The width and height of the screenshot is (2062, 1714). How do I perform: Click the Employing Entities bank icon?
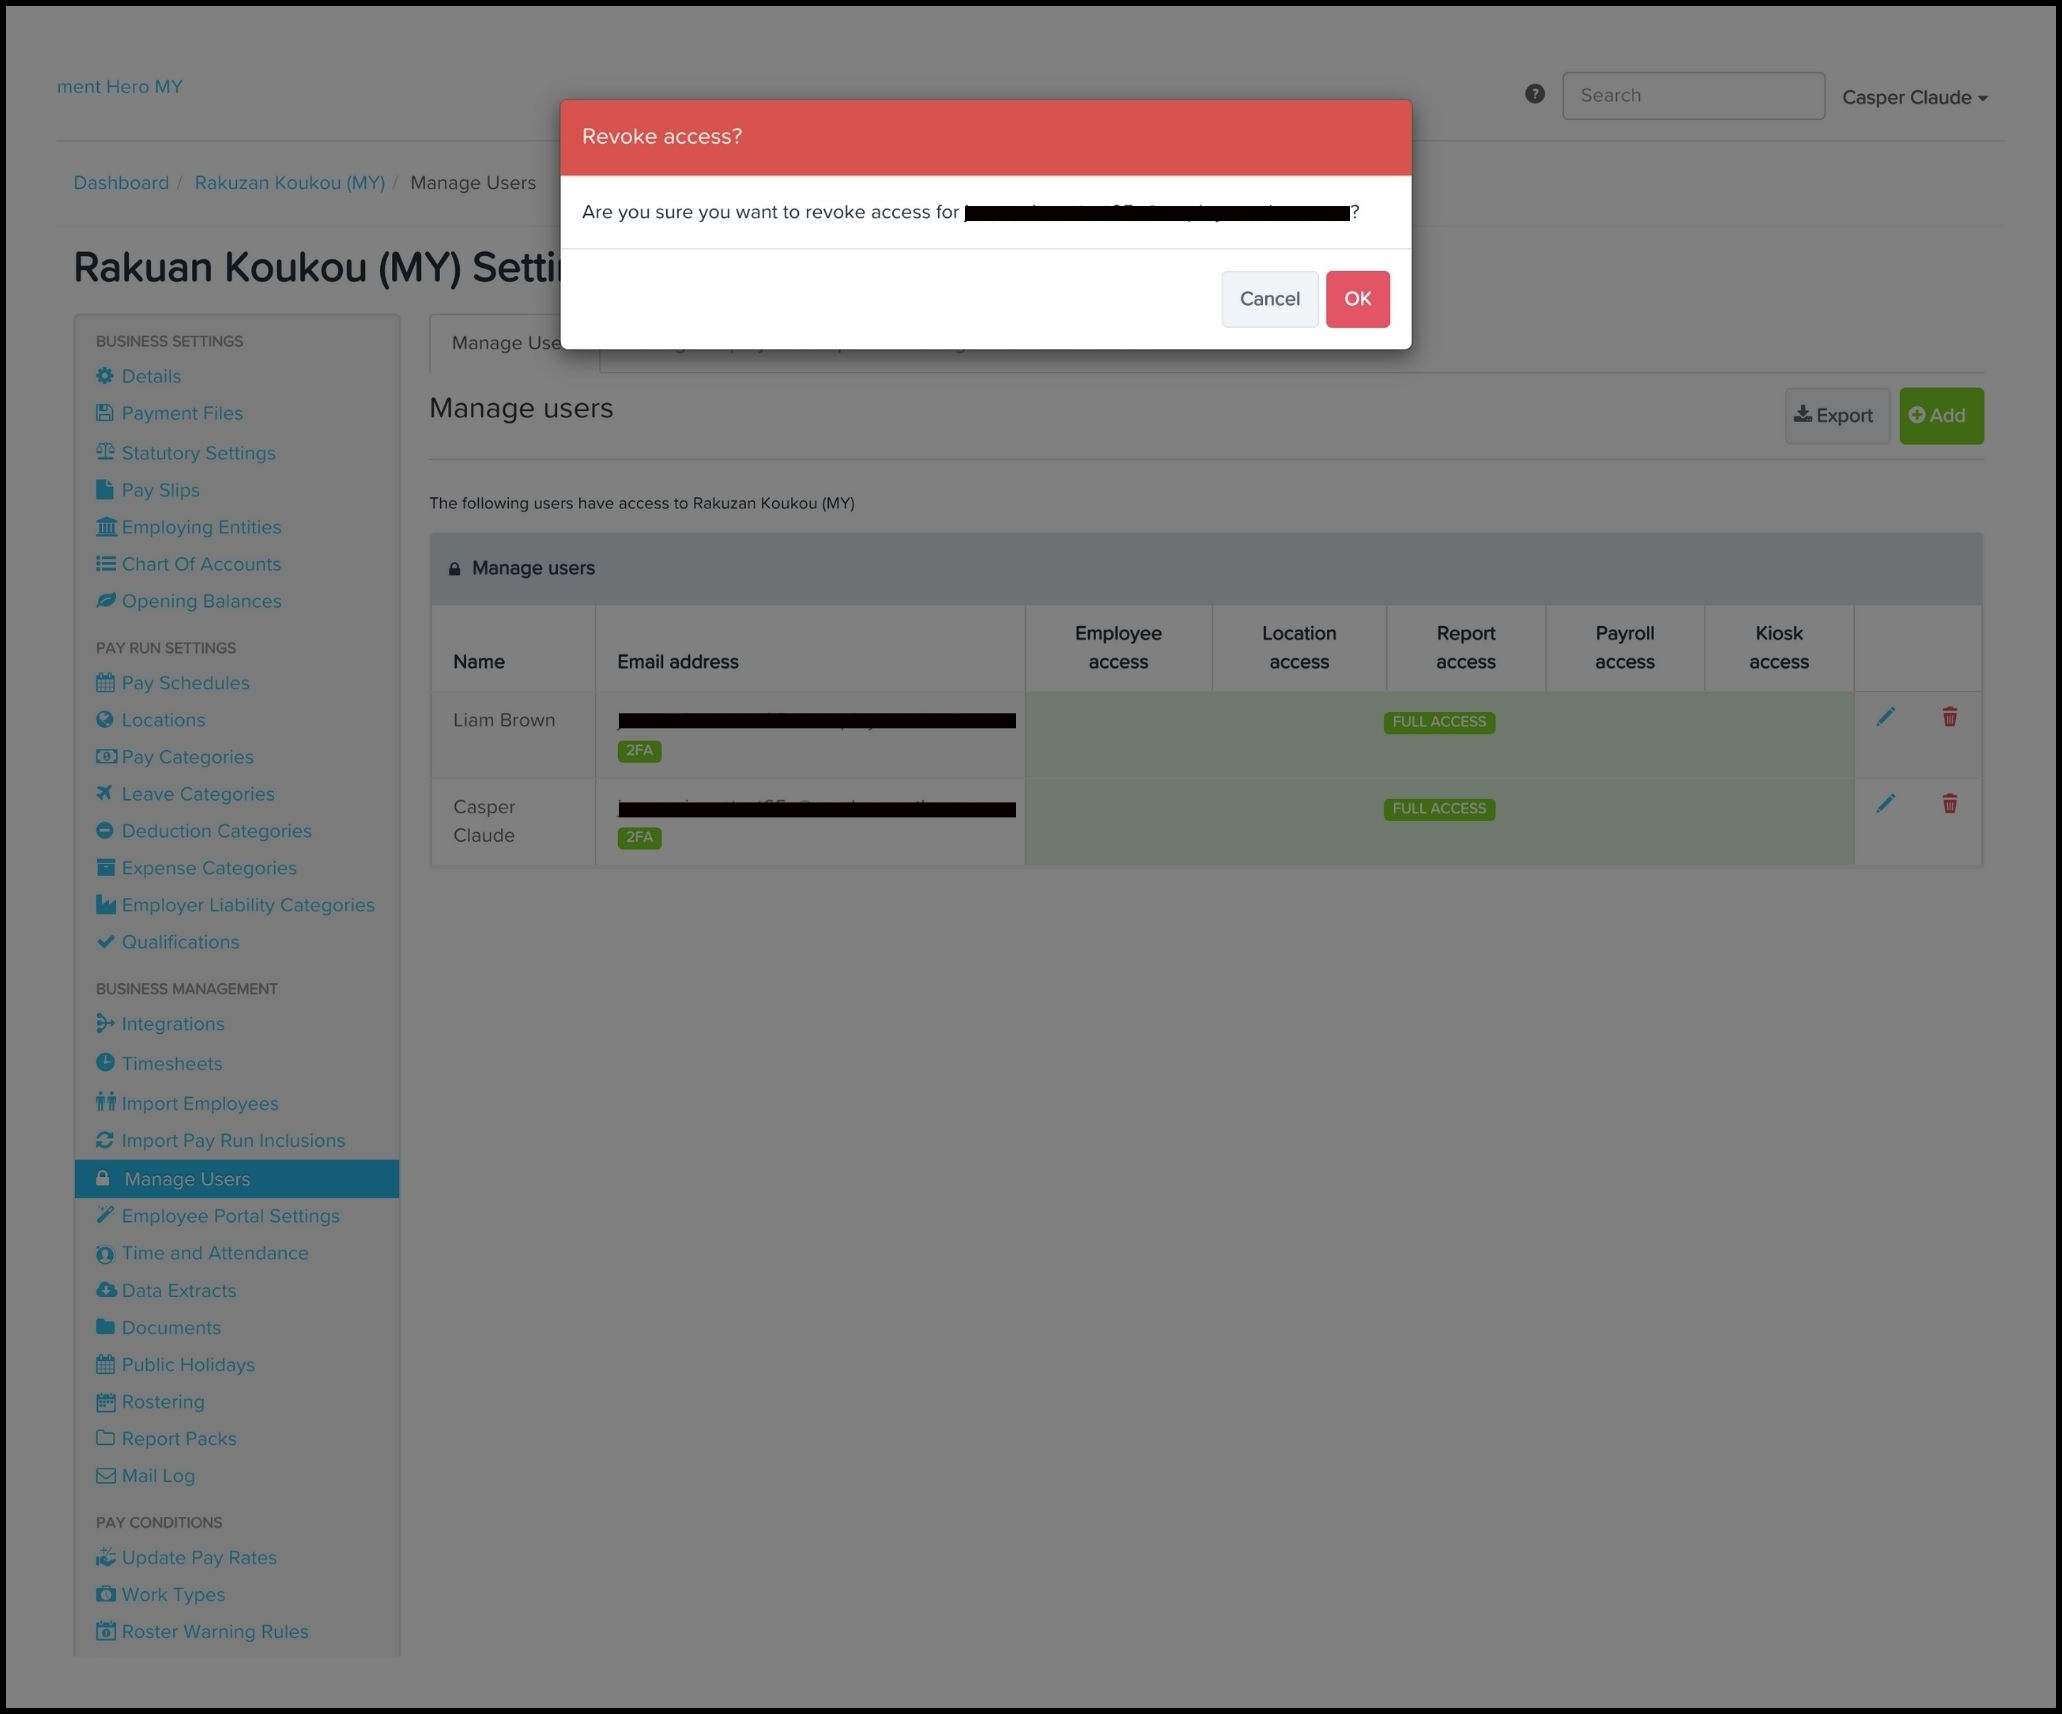tap(106, 527)
